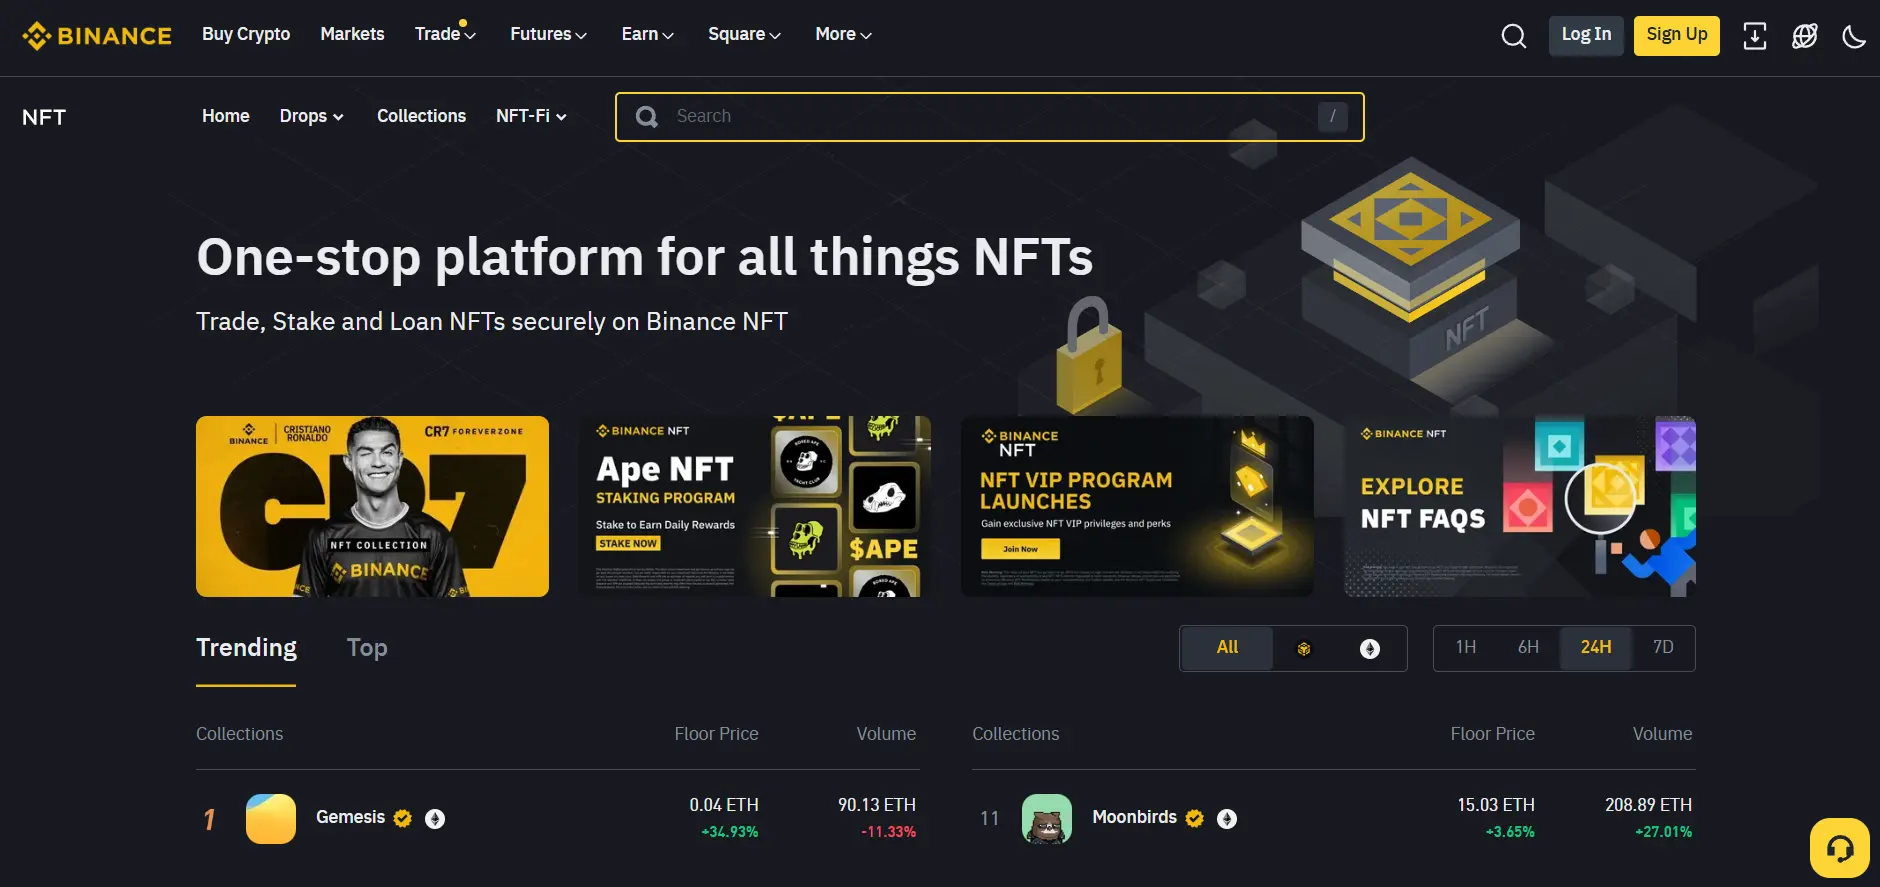Viewport: 1880px width, 887px height.
Task: Go to NFT Home
Action: click(226, 116)
